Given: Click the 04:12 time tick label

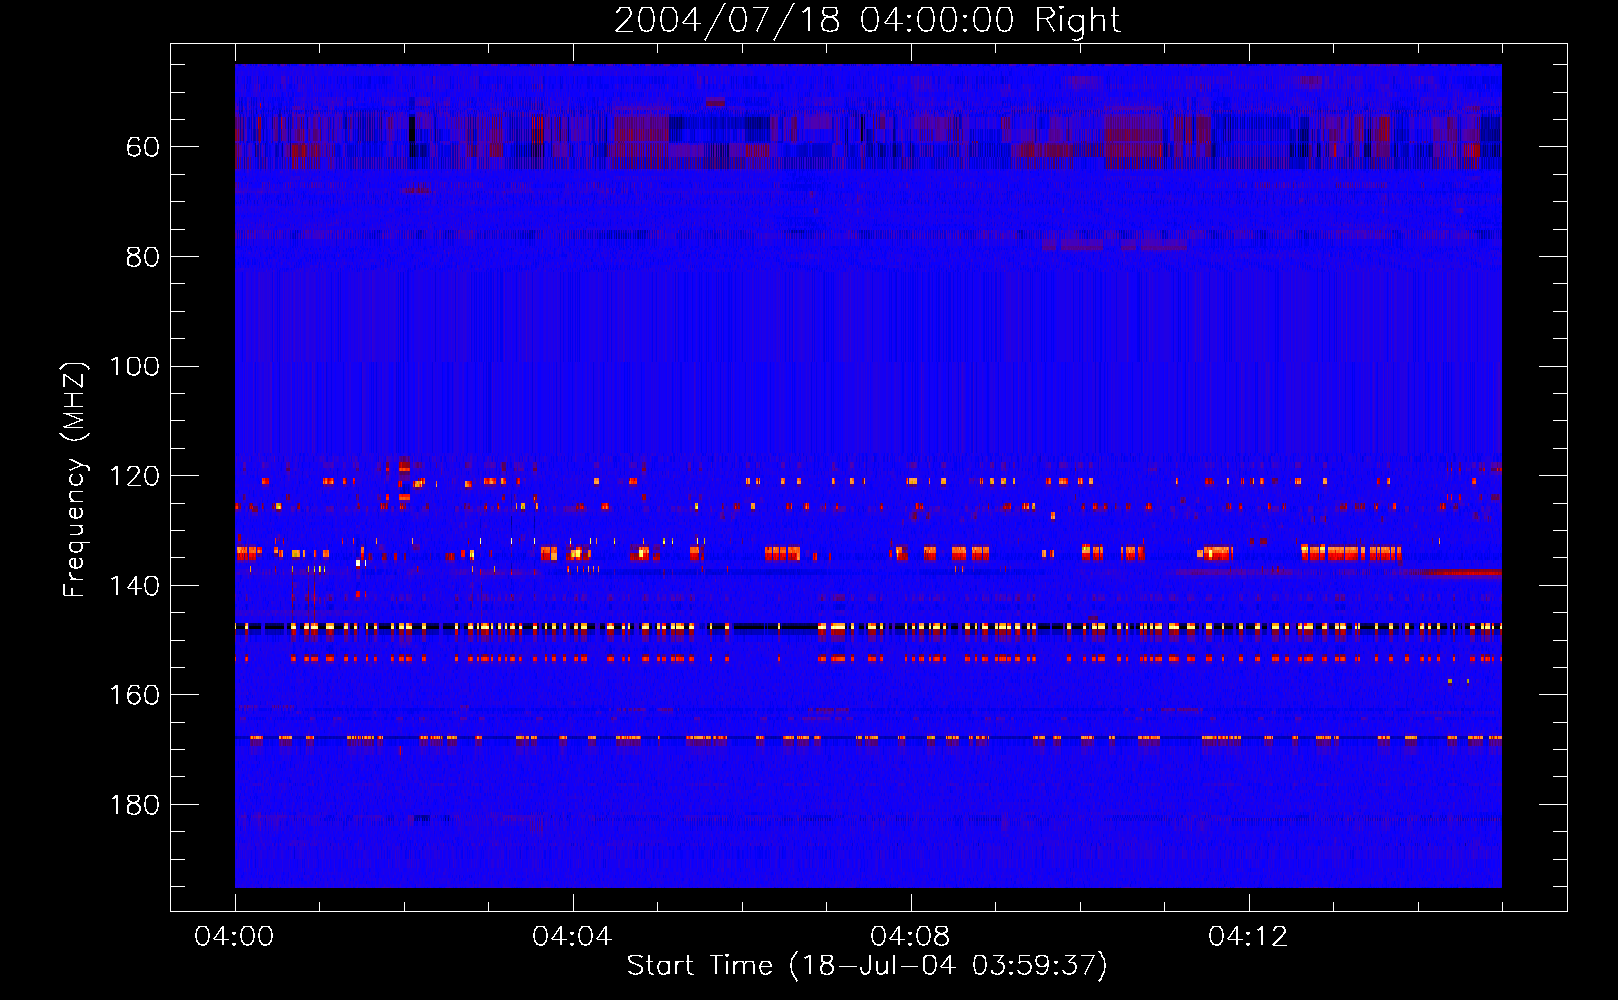Looking at the screenshot, I should [1248, 937].
